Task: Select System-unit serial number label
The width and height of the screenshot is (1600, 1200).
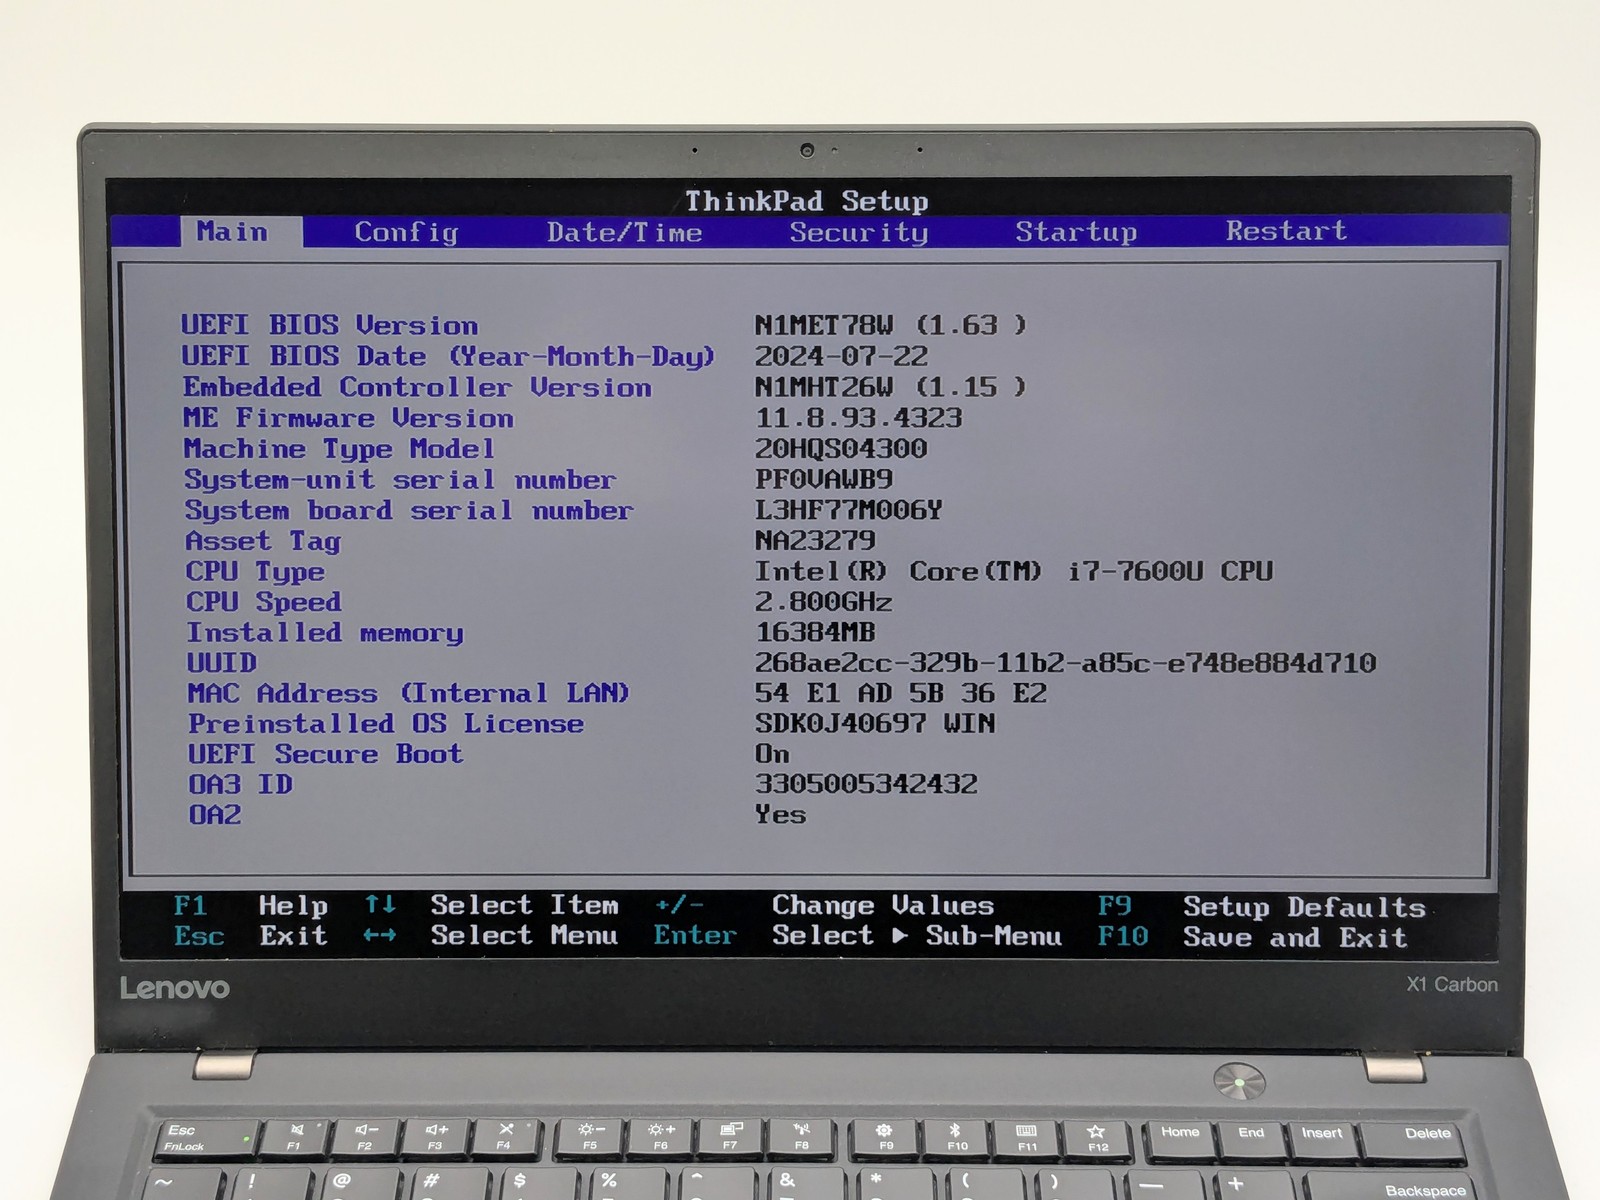Action: [x=400, y=480]
